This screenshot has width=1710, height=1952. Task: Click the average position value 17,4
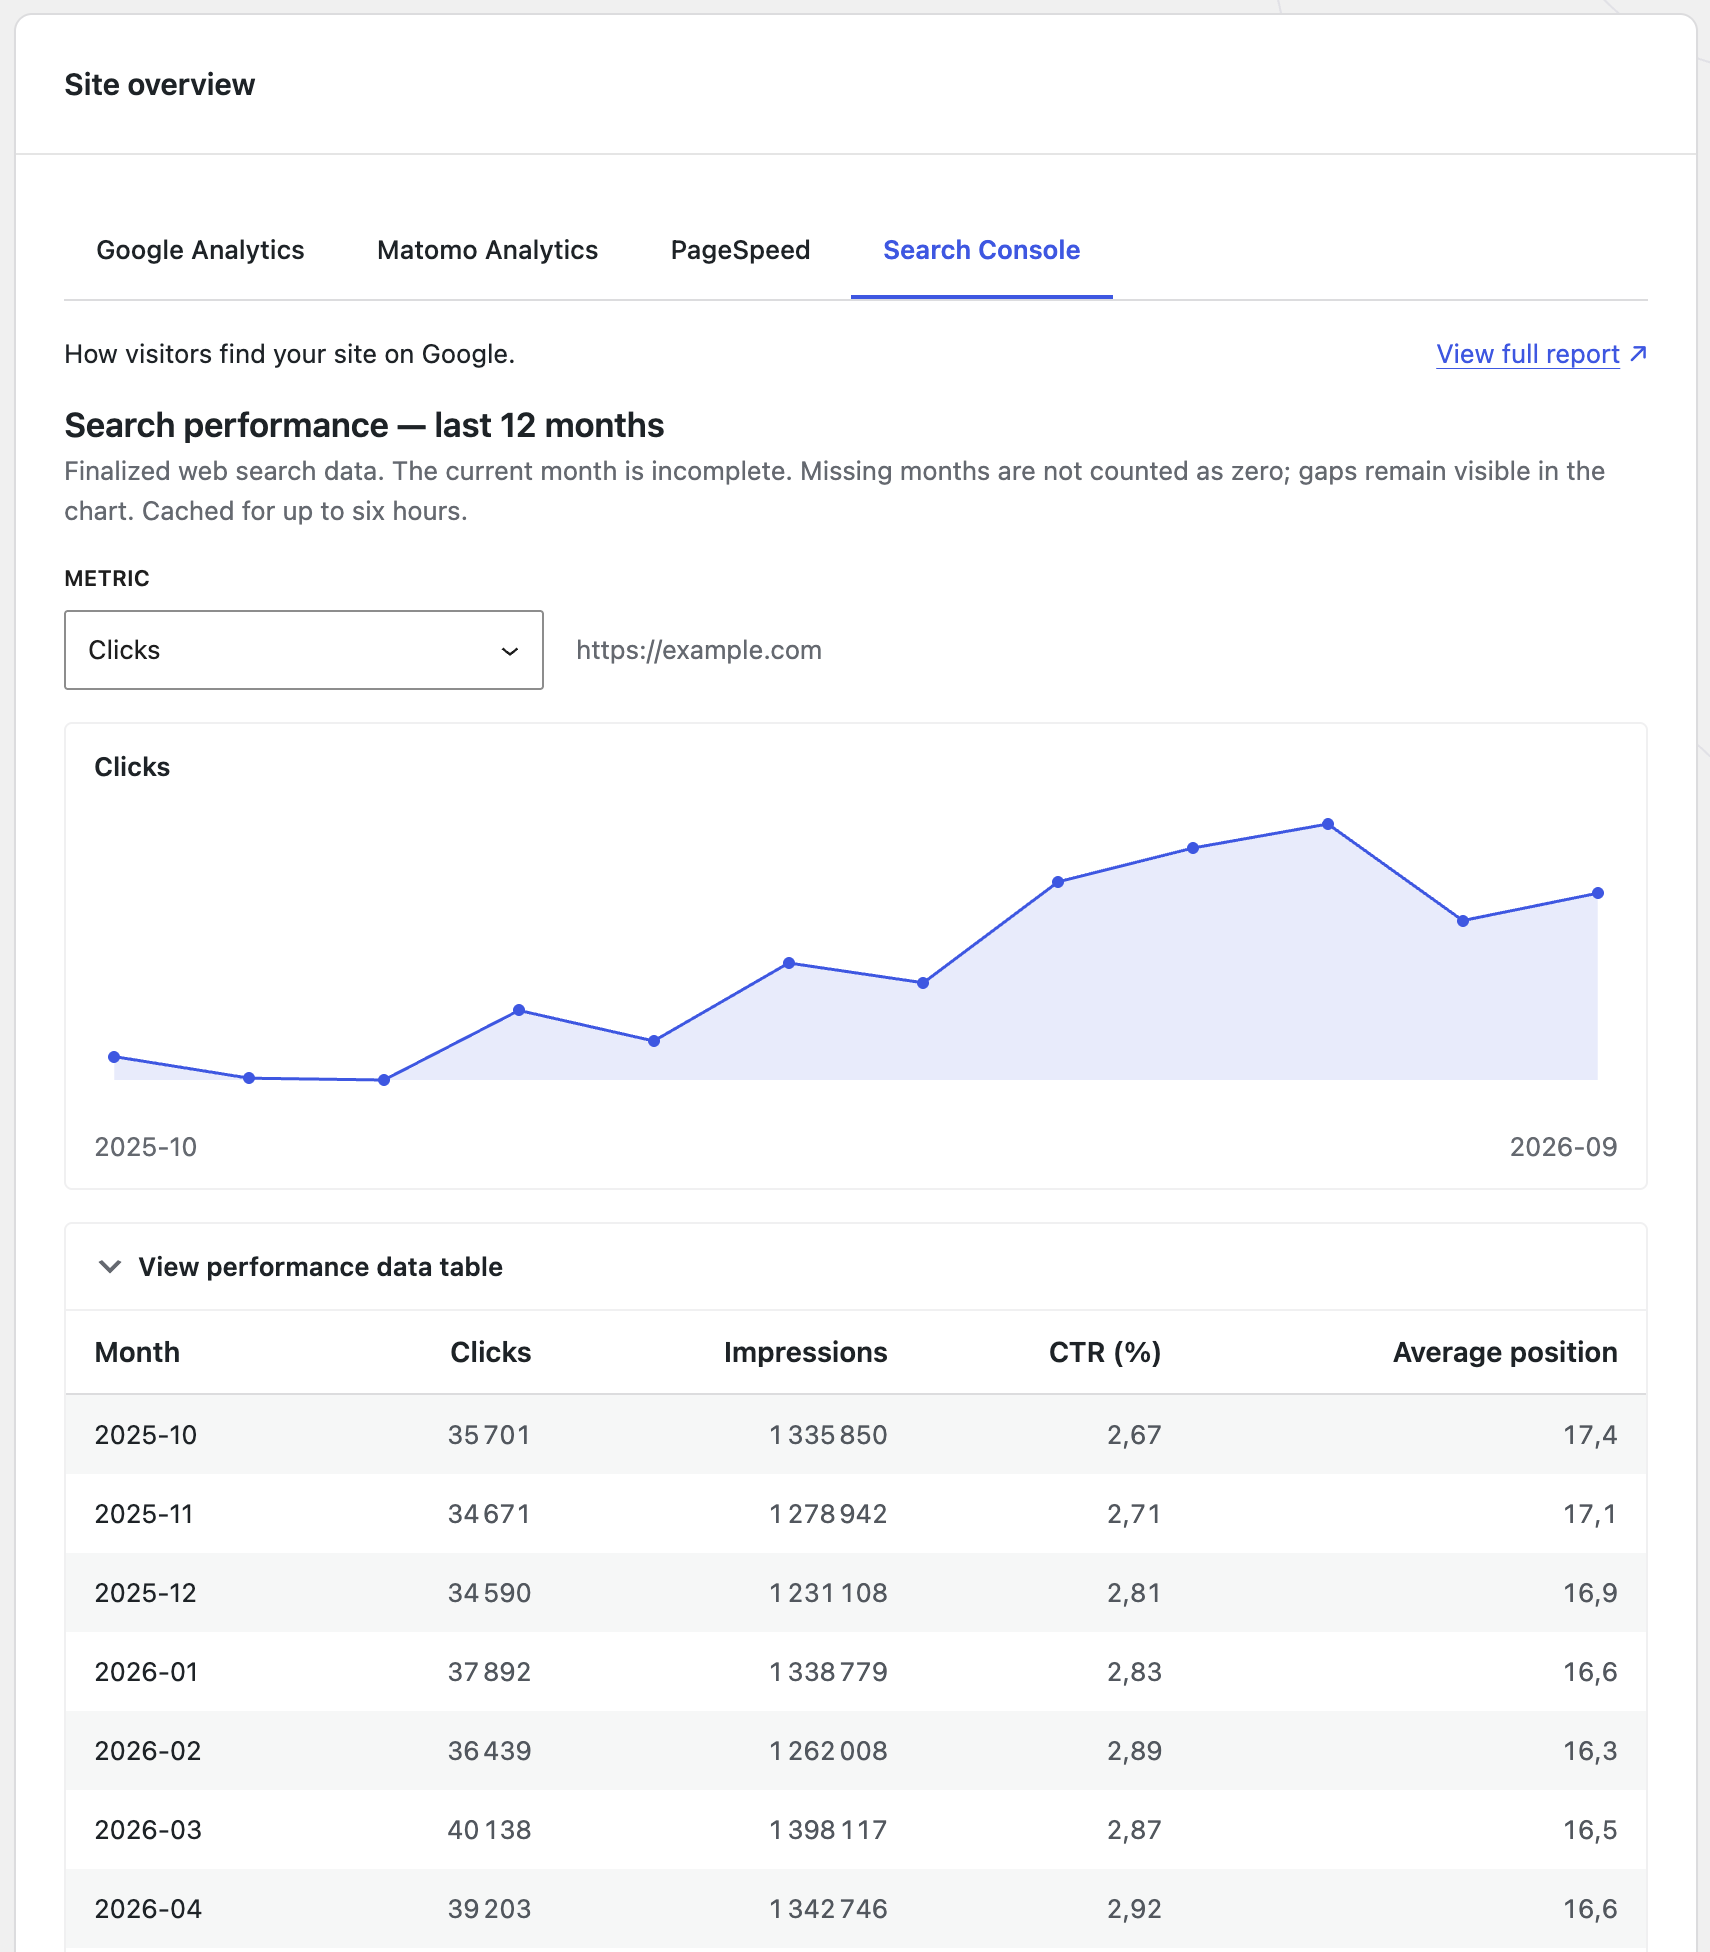1590,1435
